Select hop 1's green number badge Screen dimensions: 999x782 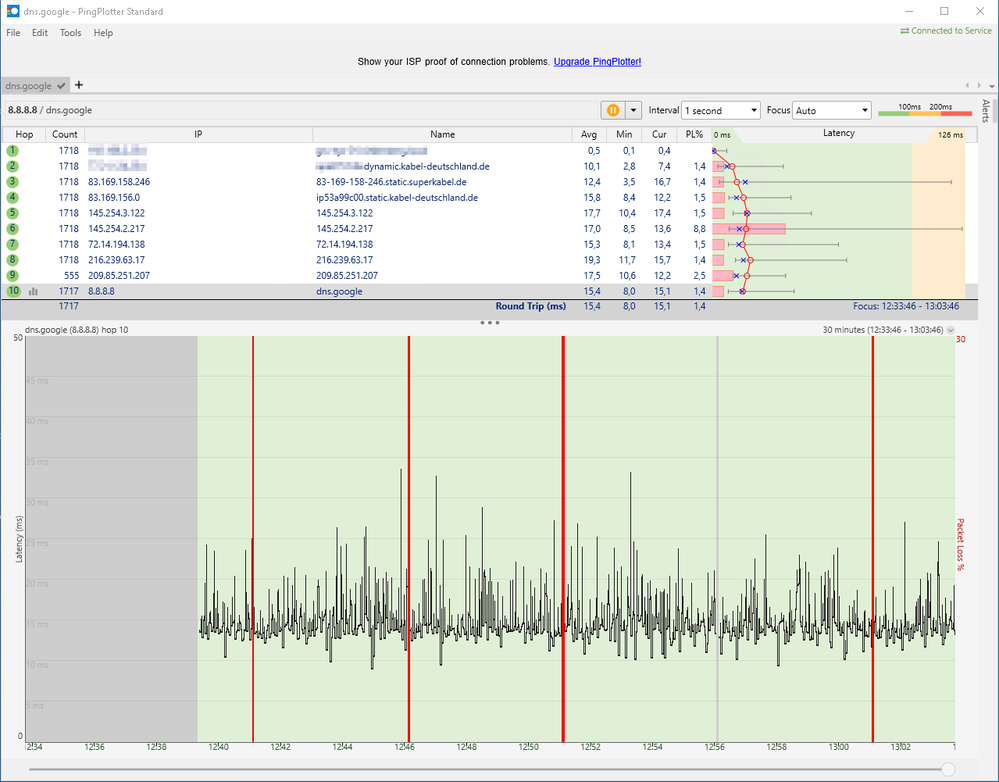tap(11, 150)
